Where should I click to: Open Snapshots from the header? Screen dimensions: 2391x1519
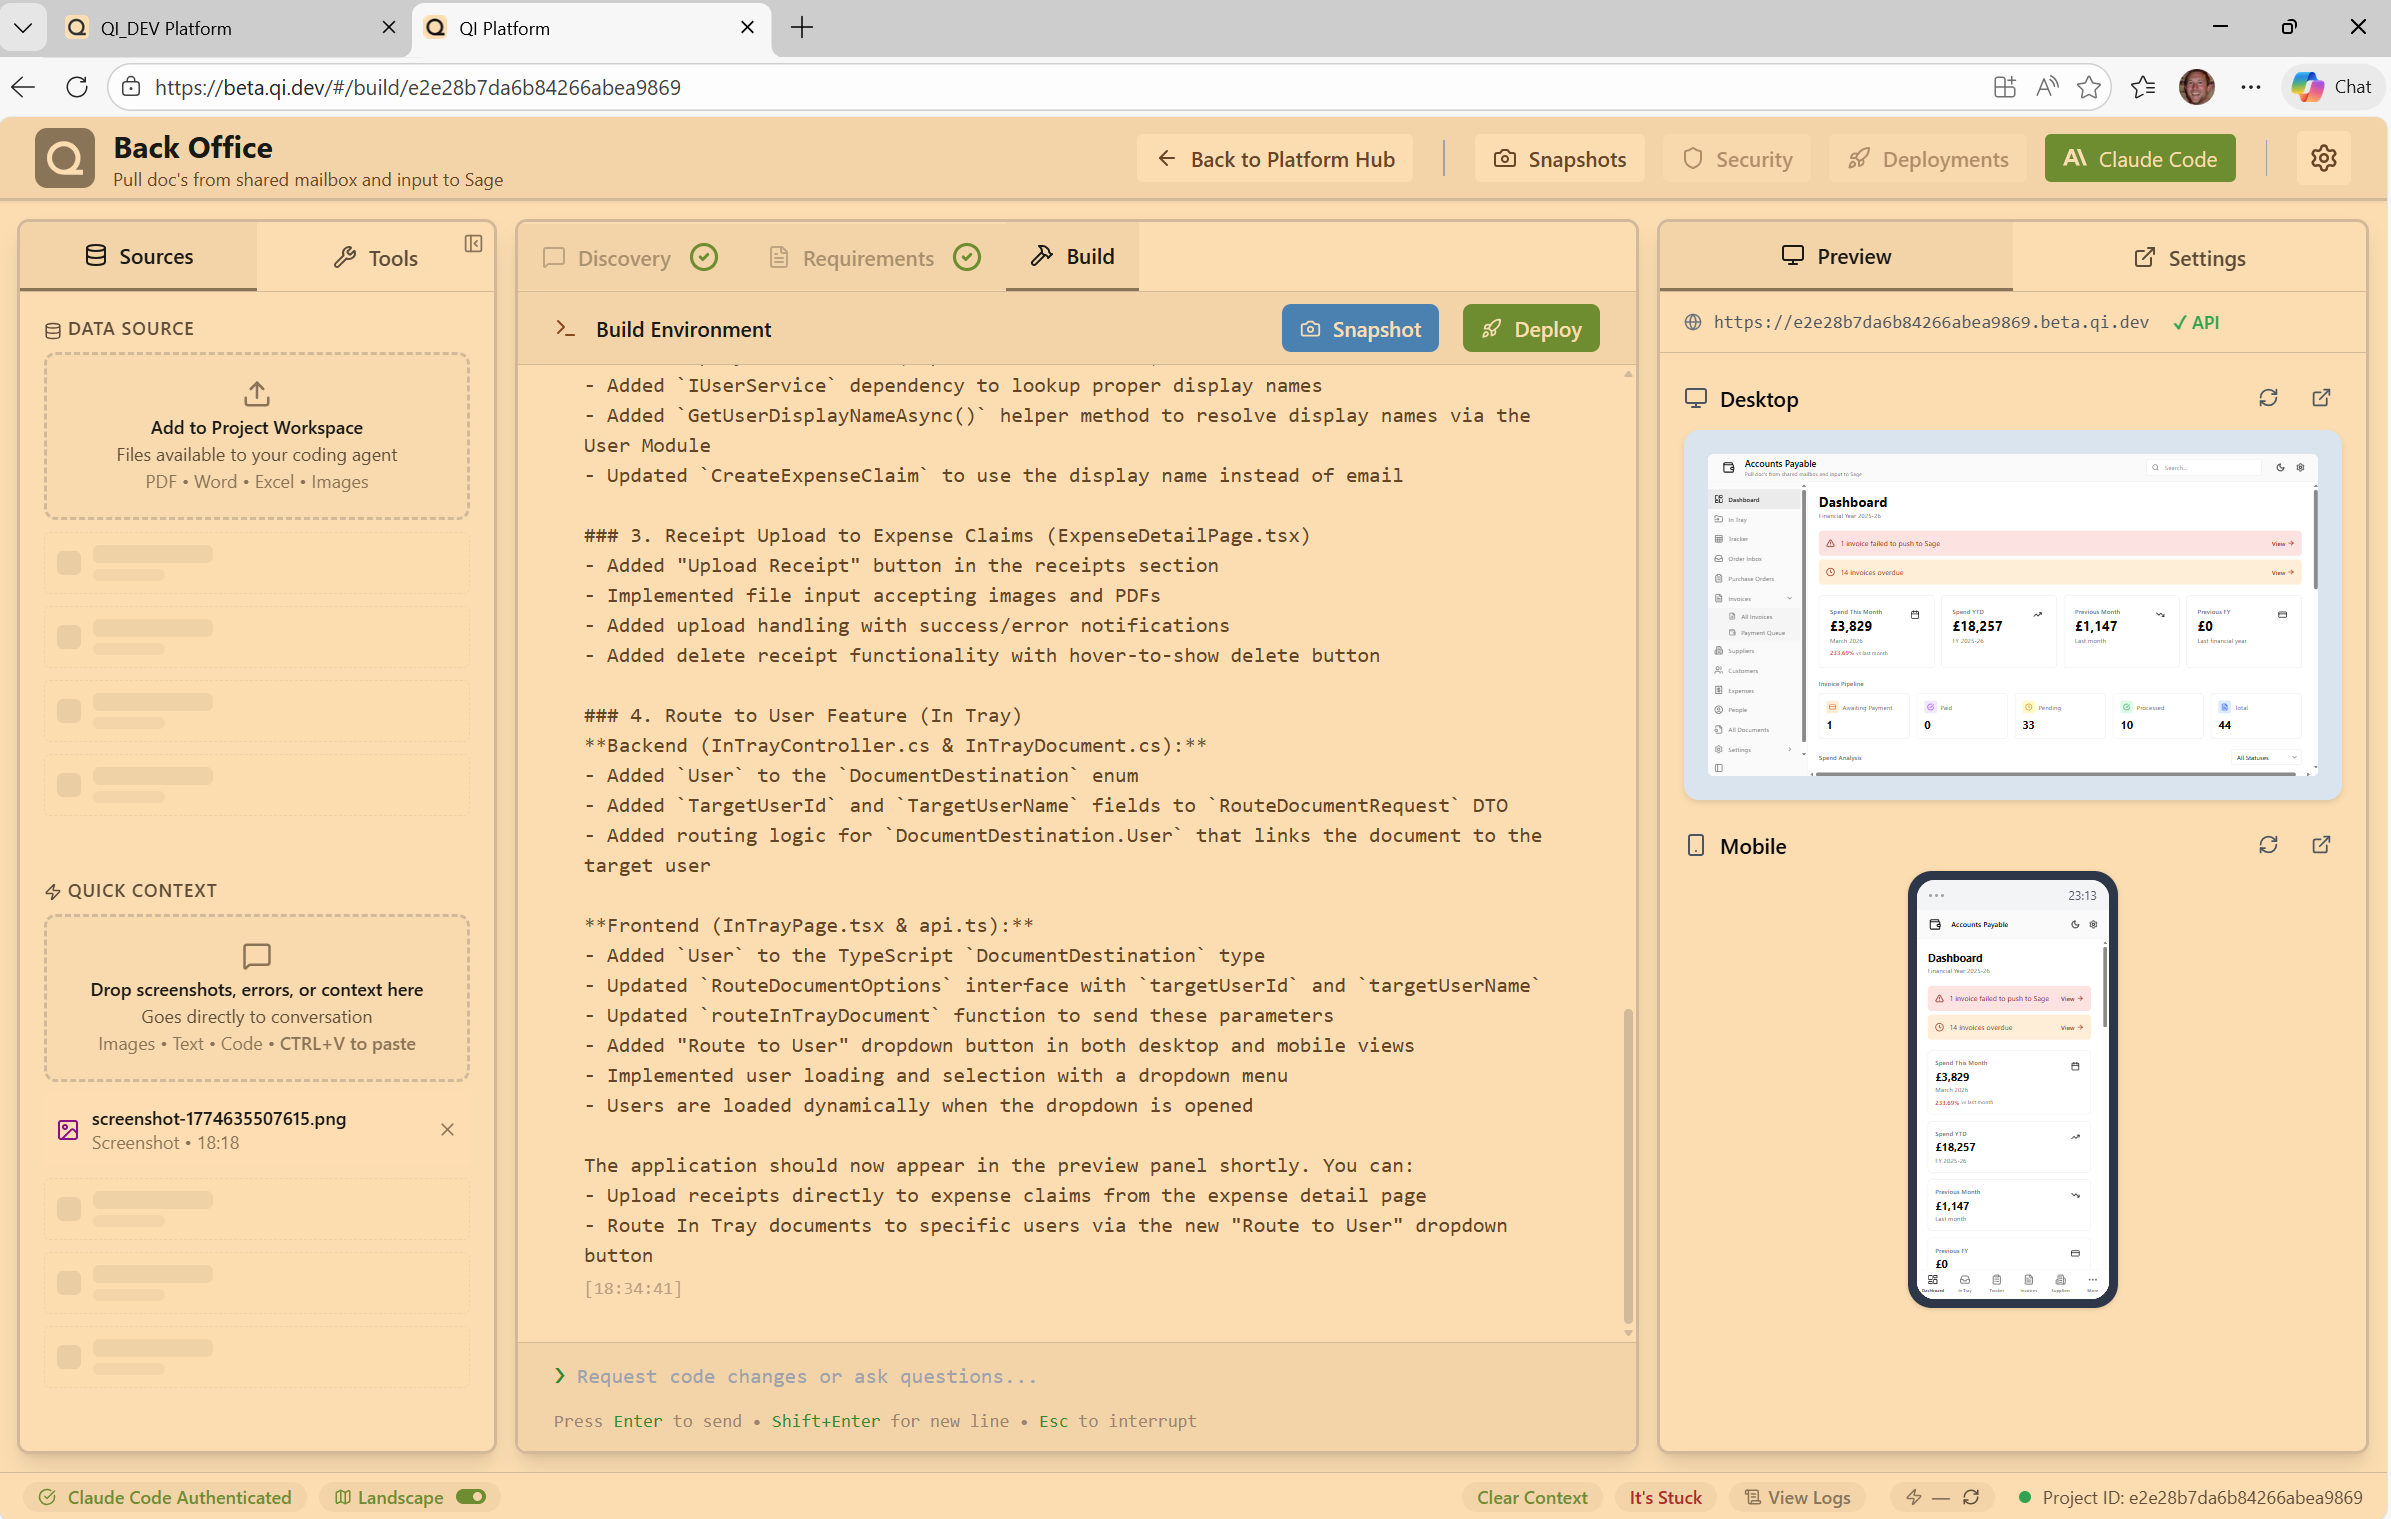click(x=1559, y=158)
